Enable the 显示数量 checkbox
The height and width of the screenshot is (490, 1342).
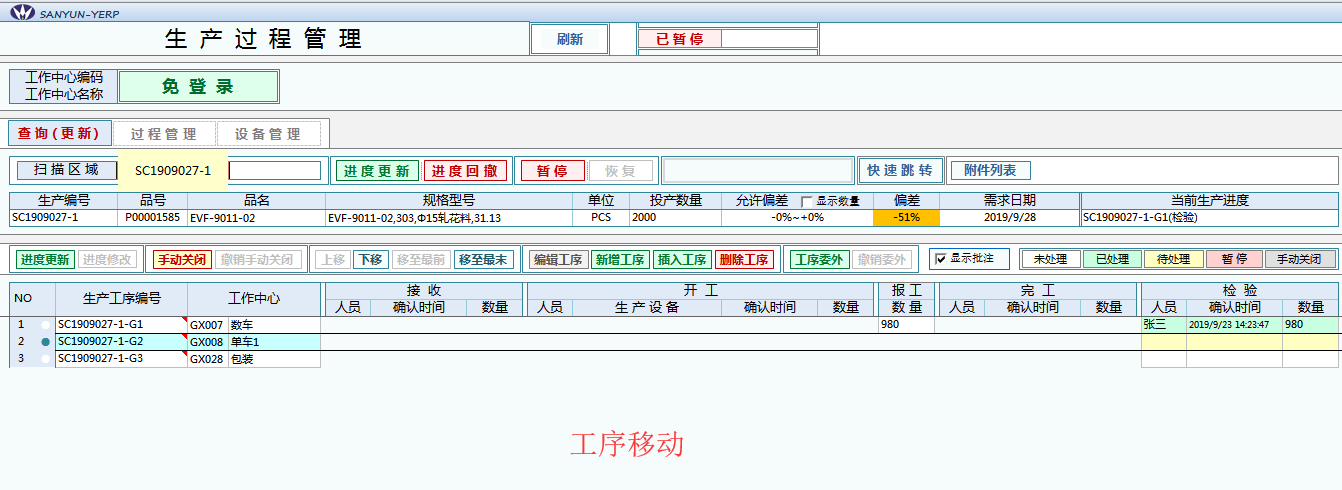pos(807,201)
